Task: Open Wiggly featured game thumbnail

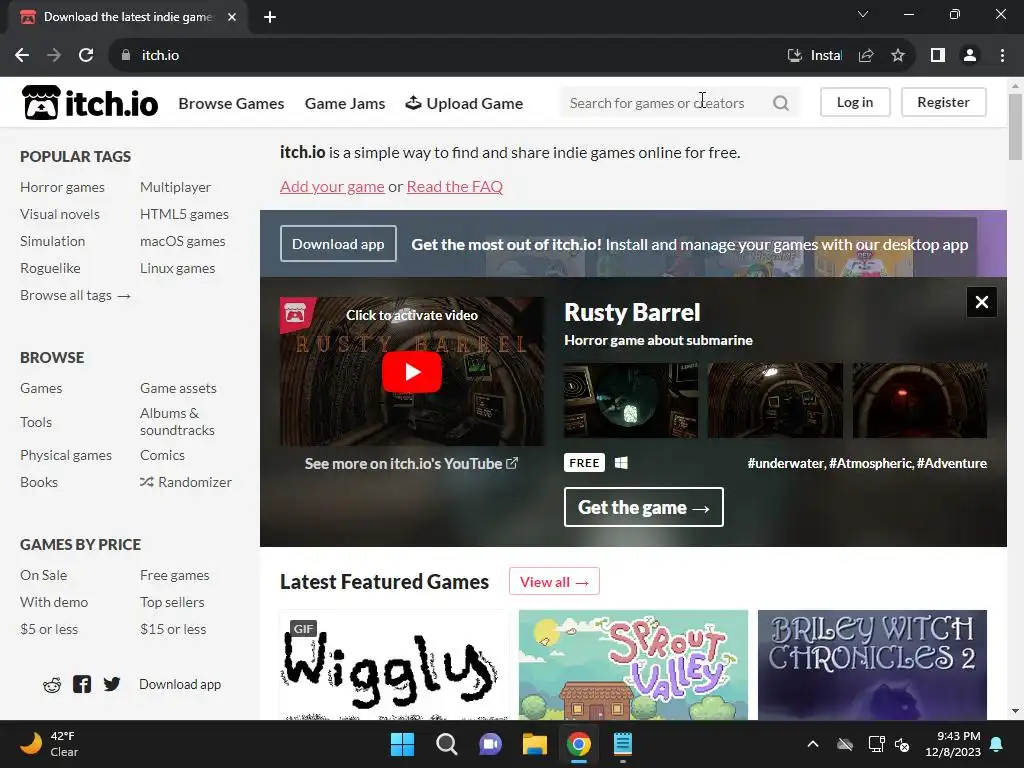Action: [394, 665]
